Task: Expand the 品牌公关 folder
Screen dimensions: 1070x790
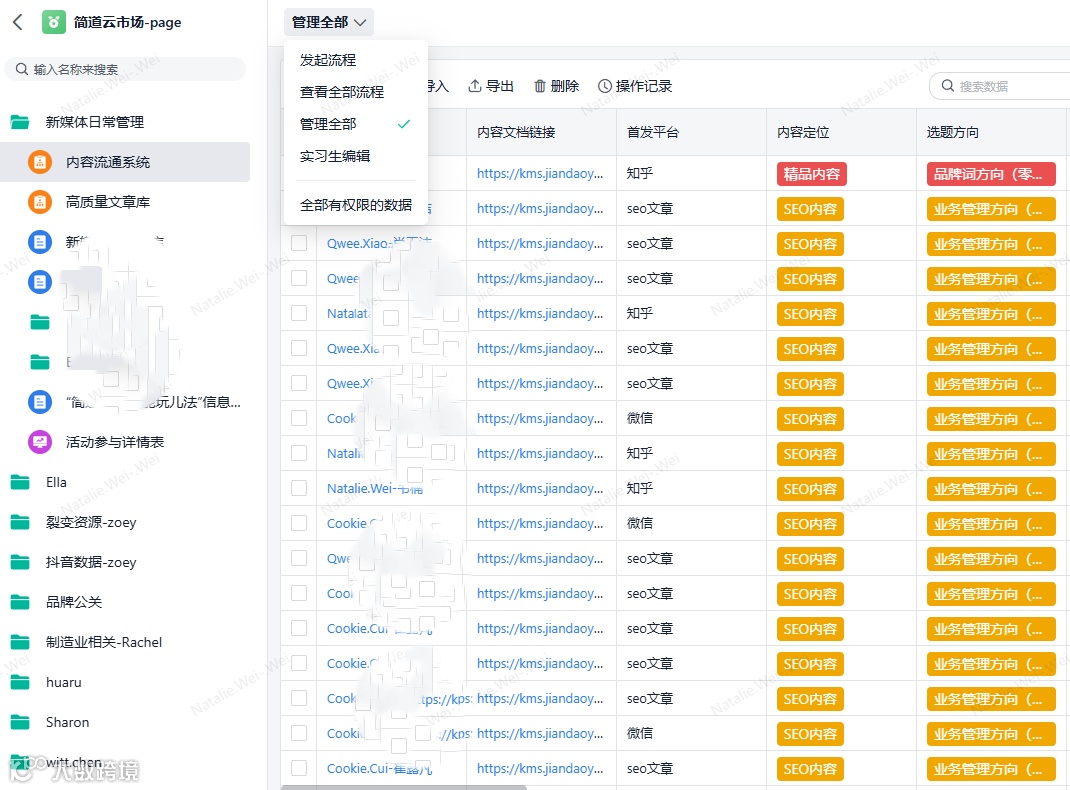Action: point(74,602)
